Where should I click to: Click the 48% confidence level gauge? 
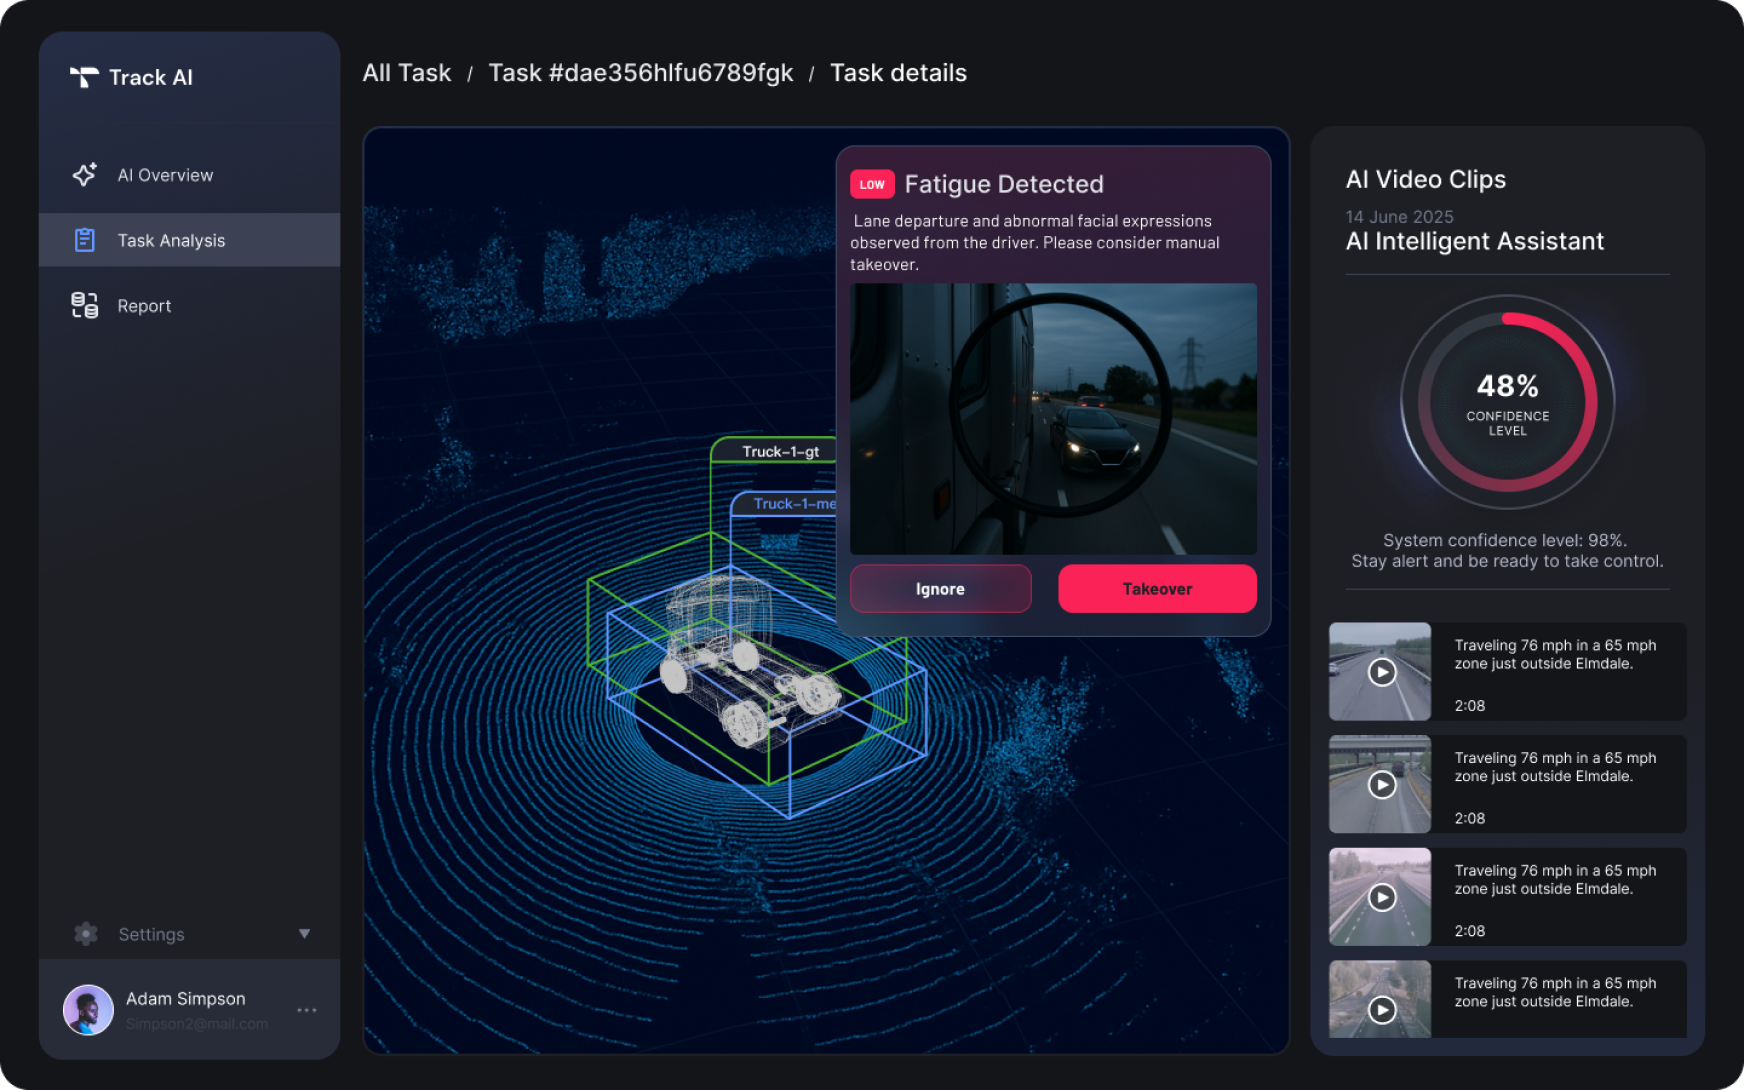tap(1508, 402)
